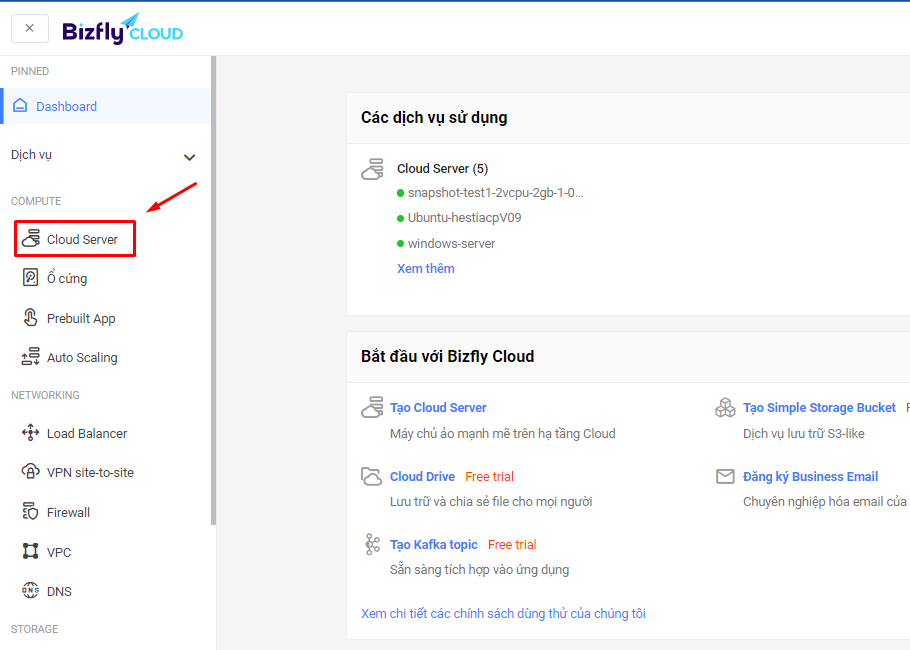Click the Prebuilt App touch icon
This screenshot has height=650, width=910.
tap(30, 317)
